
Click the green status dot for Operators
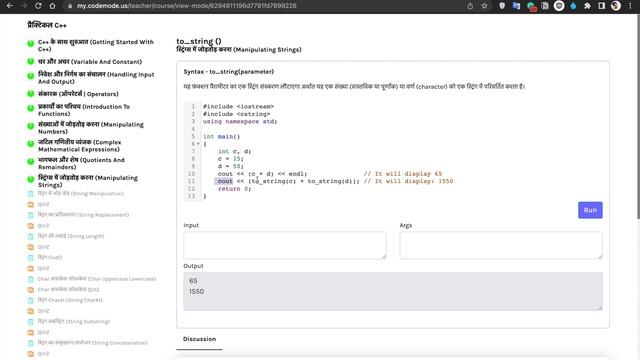coord(31,94)
